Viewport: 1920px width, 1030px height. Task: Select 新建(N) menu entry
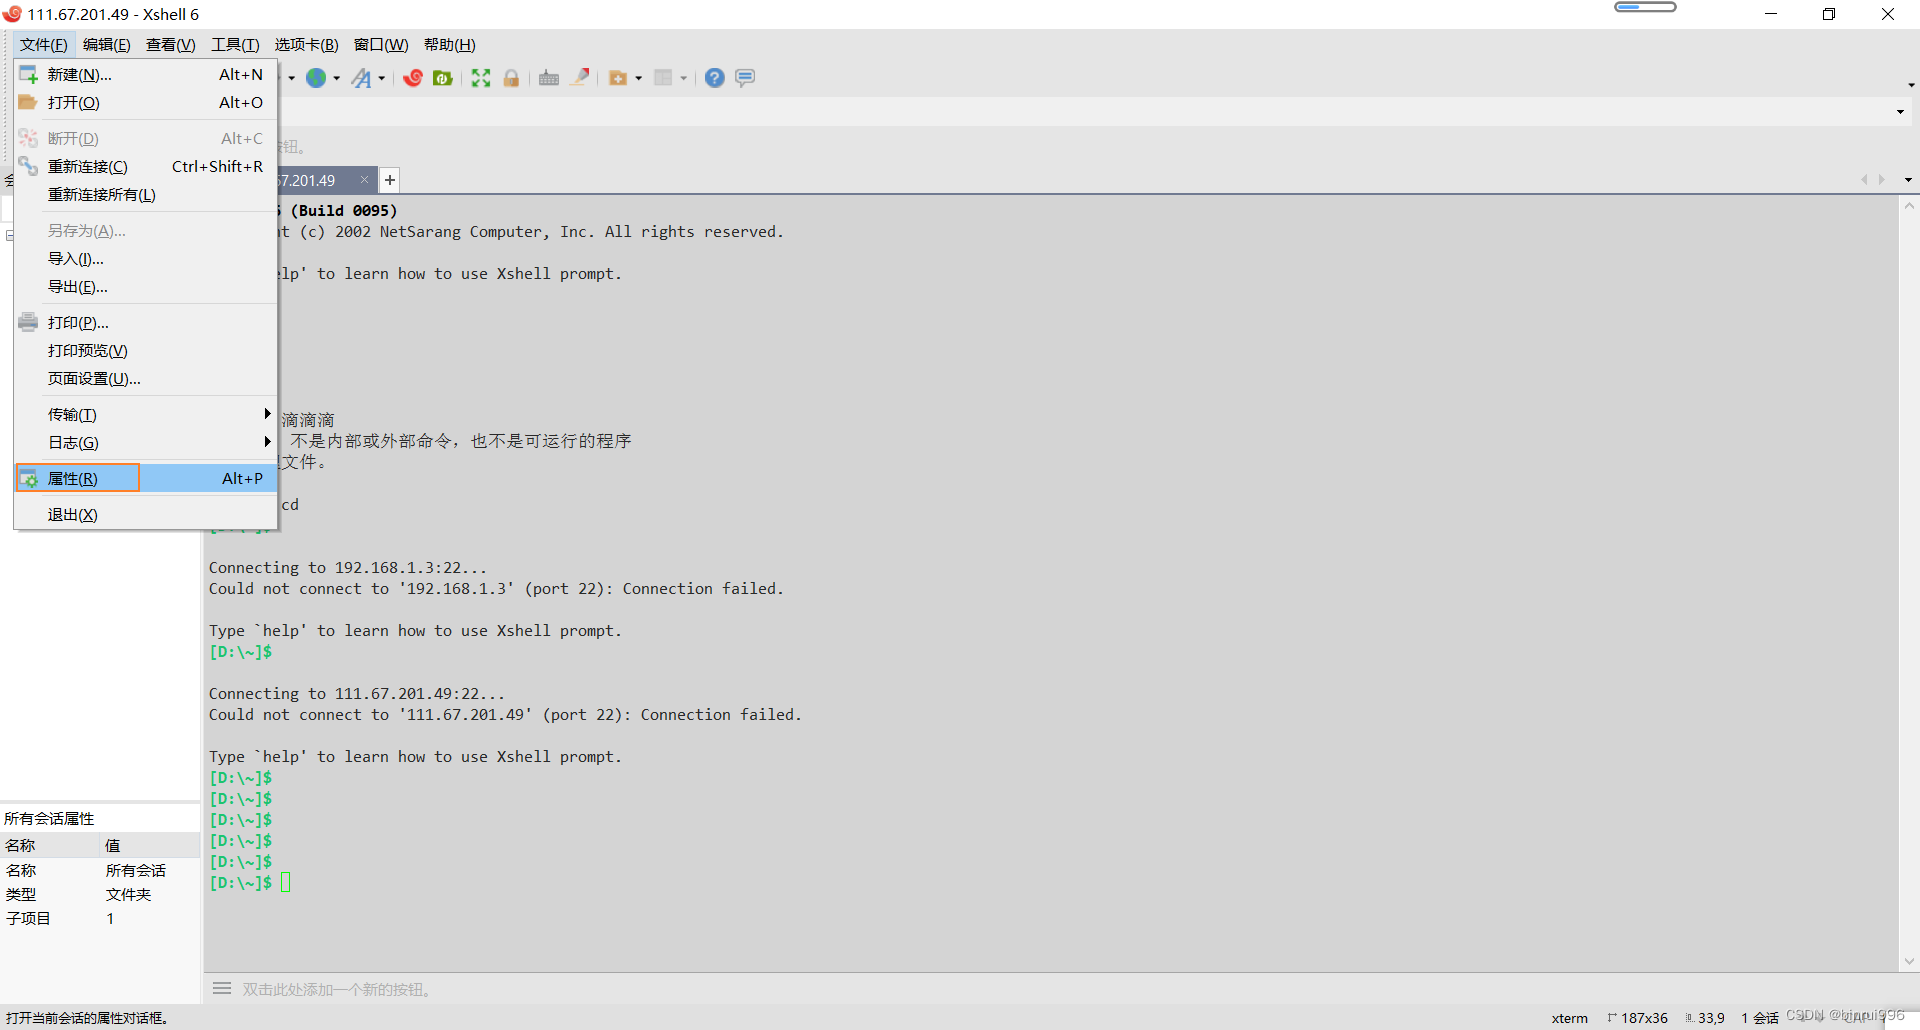[146, 74]
